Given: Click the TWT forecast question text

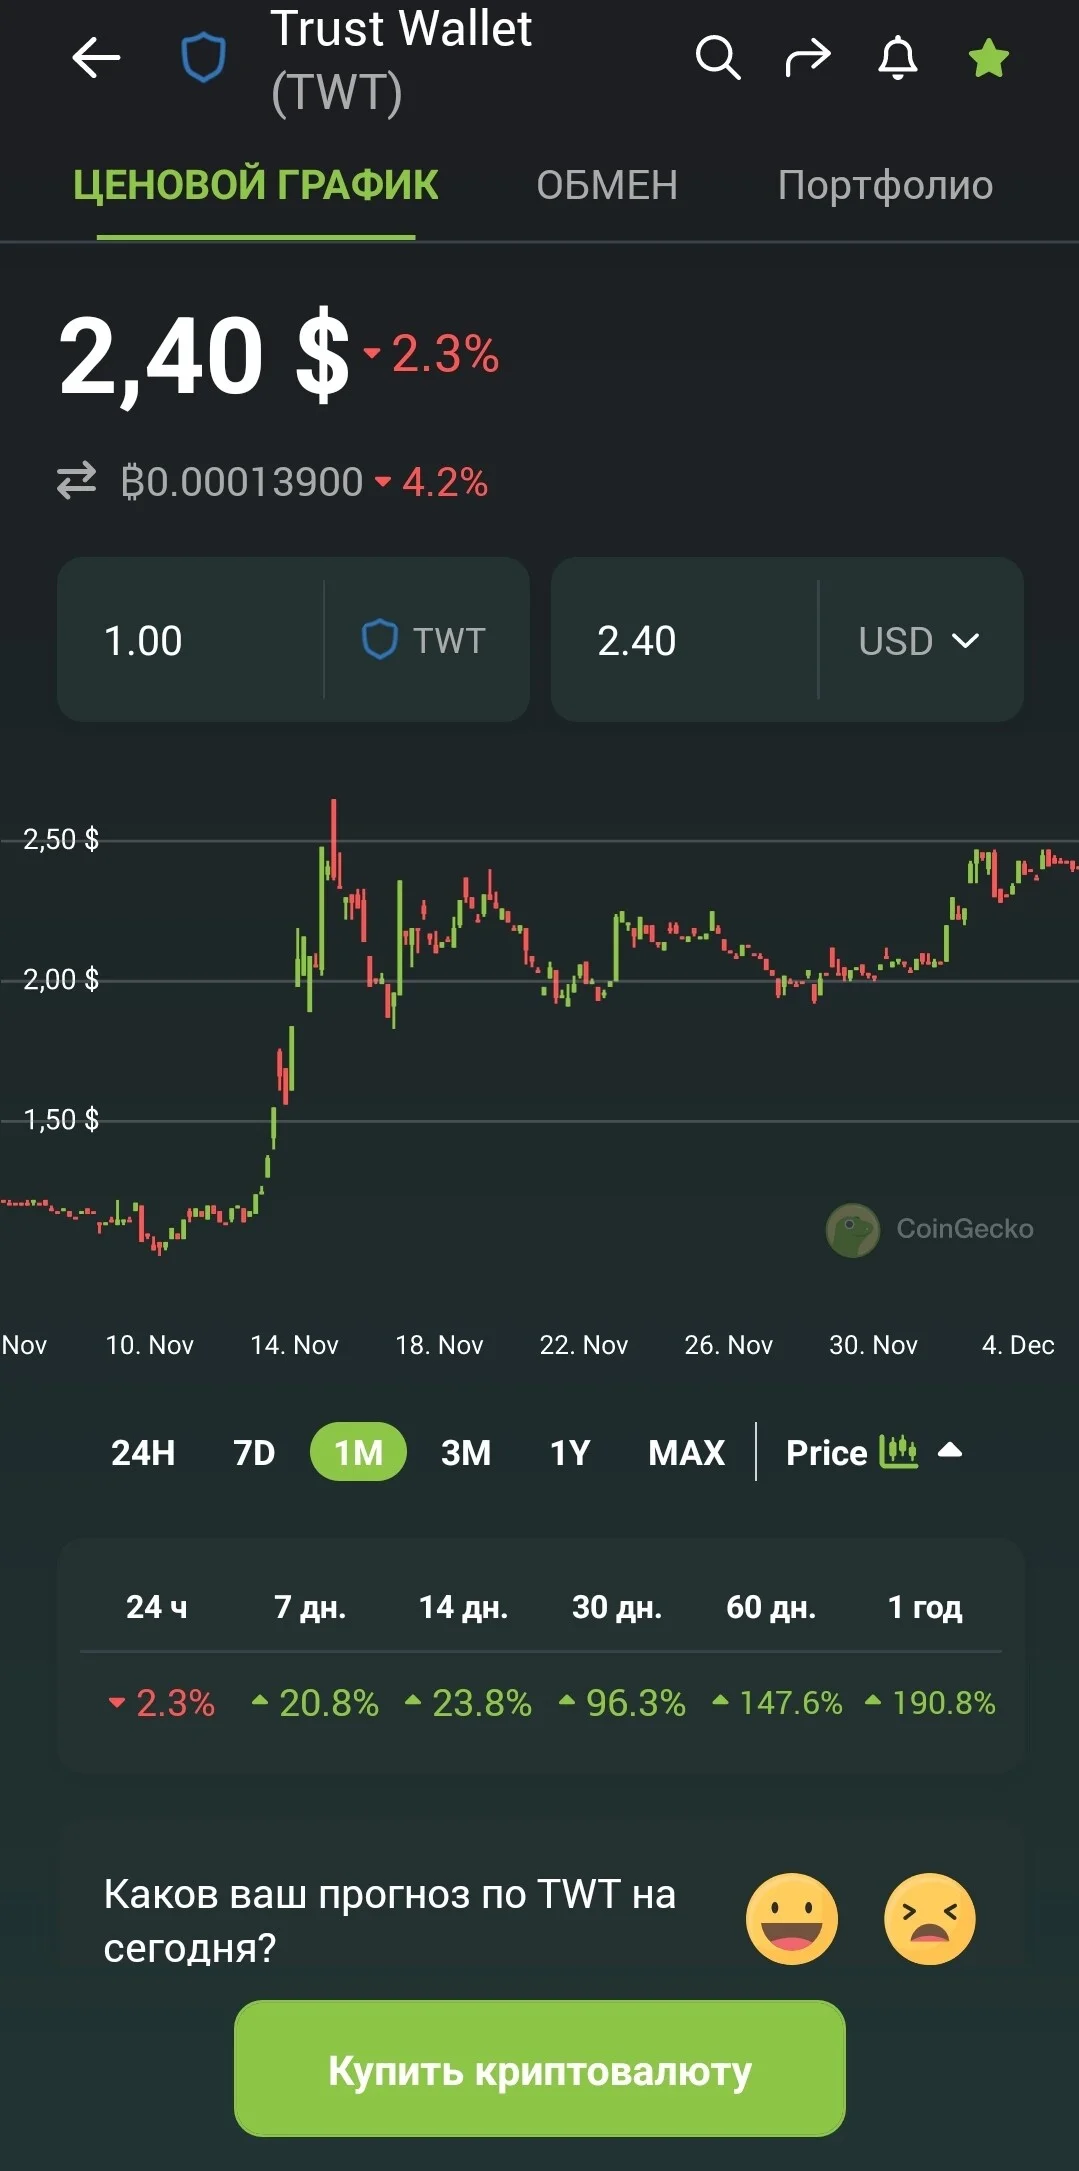Looking at the screenshot, I should point(390,1920).
